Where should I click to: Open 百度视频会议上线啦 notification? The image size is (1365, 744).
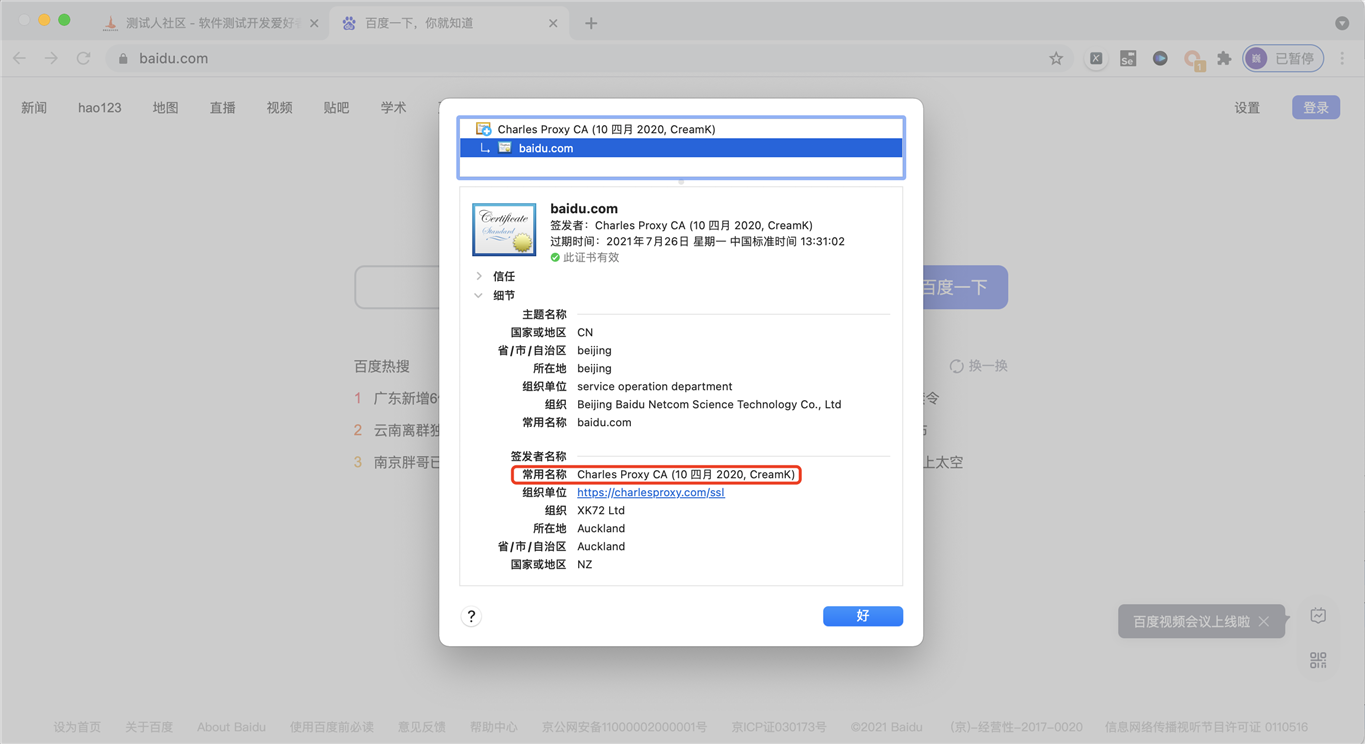coord(1191,621)
